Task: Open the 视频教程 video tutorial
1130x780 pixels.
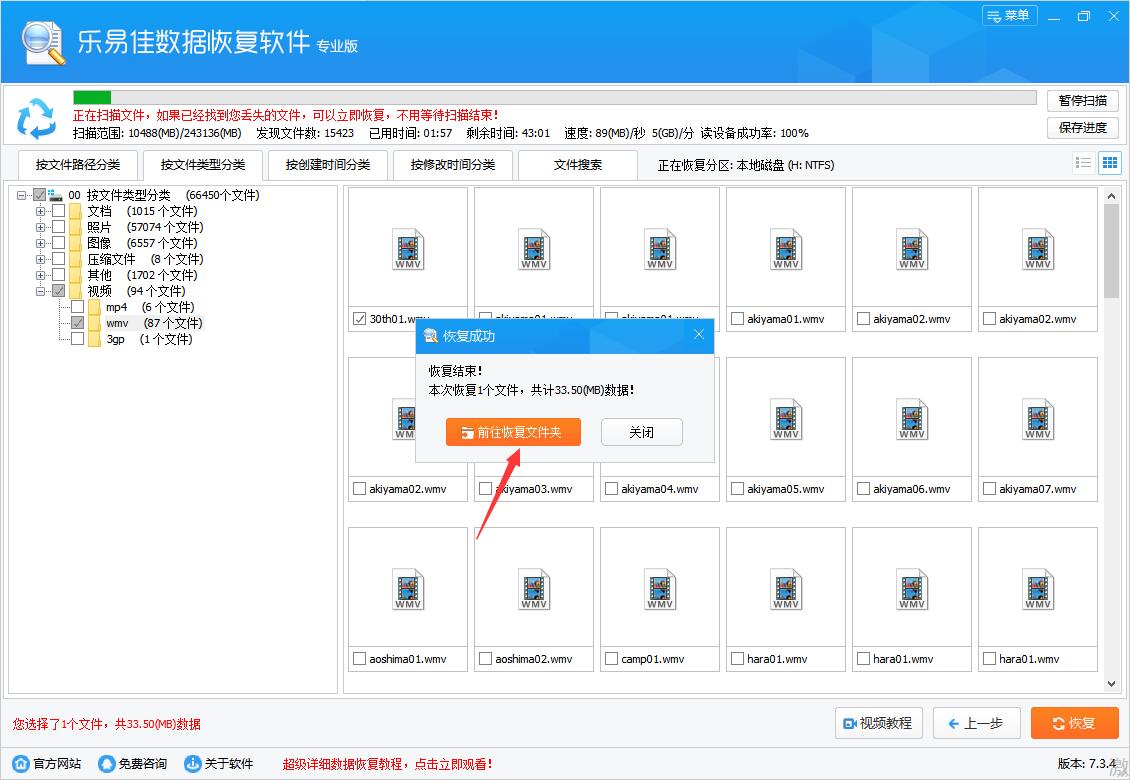Action: (x=878, y=723)
